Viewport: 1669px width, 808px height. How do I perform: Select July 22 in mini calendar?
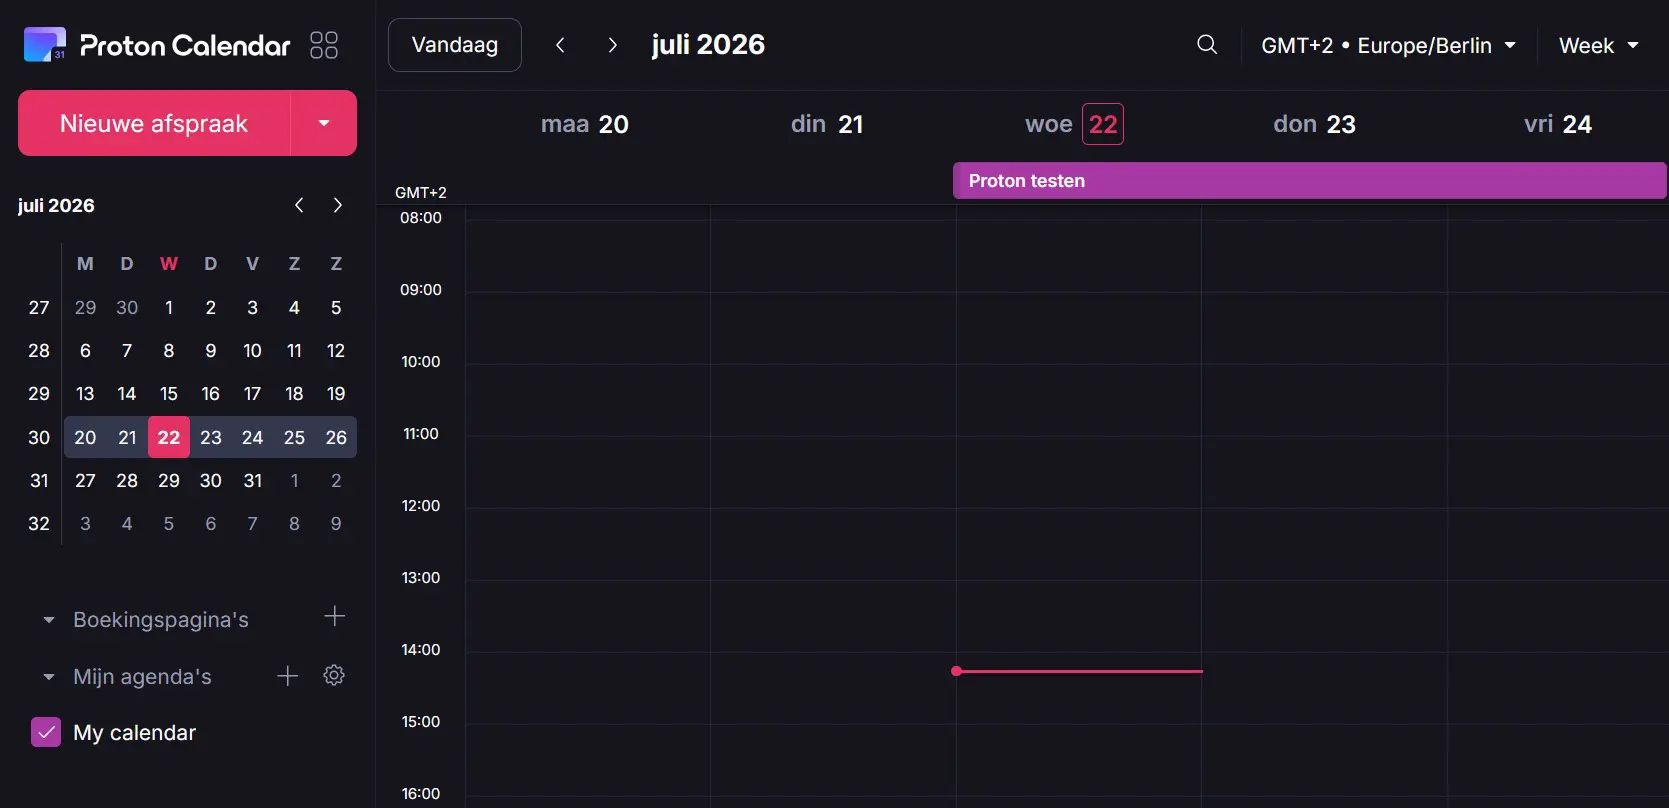pyautogui.click(x=169, y=437)
